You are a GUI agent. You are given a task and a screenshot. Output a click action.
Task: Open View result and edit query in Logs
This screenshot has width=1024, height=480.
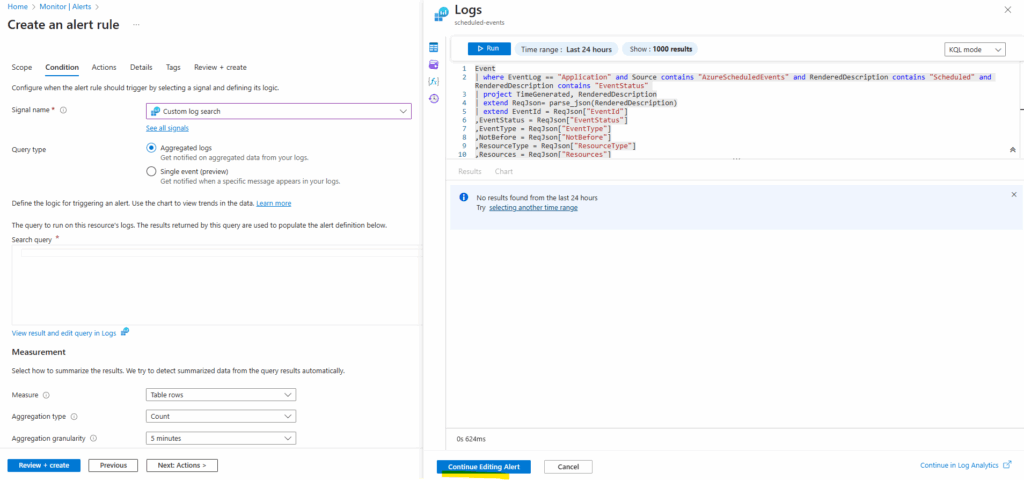click(64, 333)
